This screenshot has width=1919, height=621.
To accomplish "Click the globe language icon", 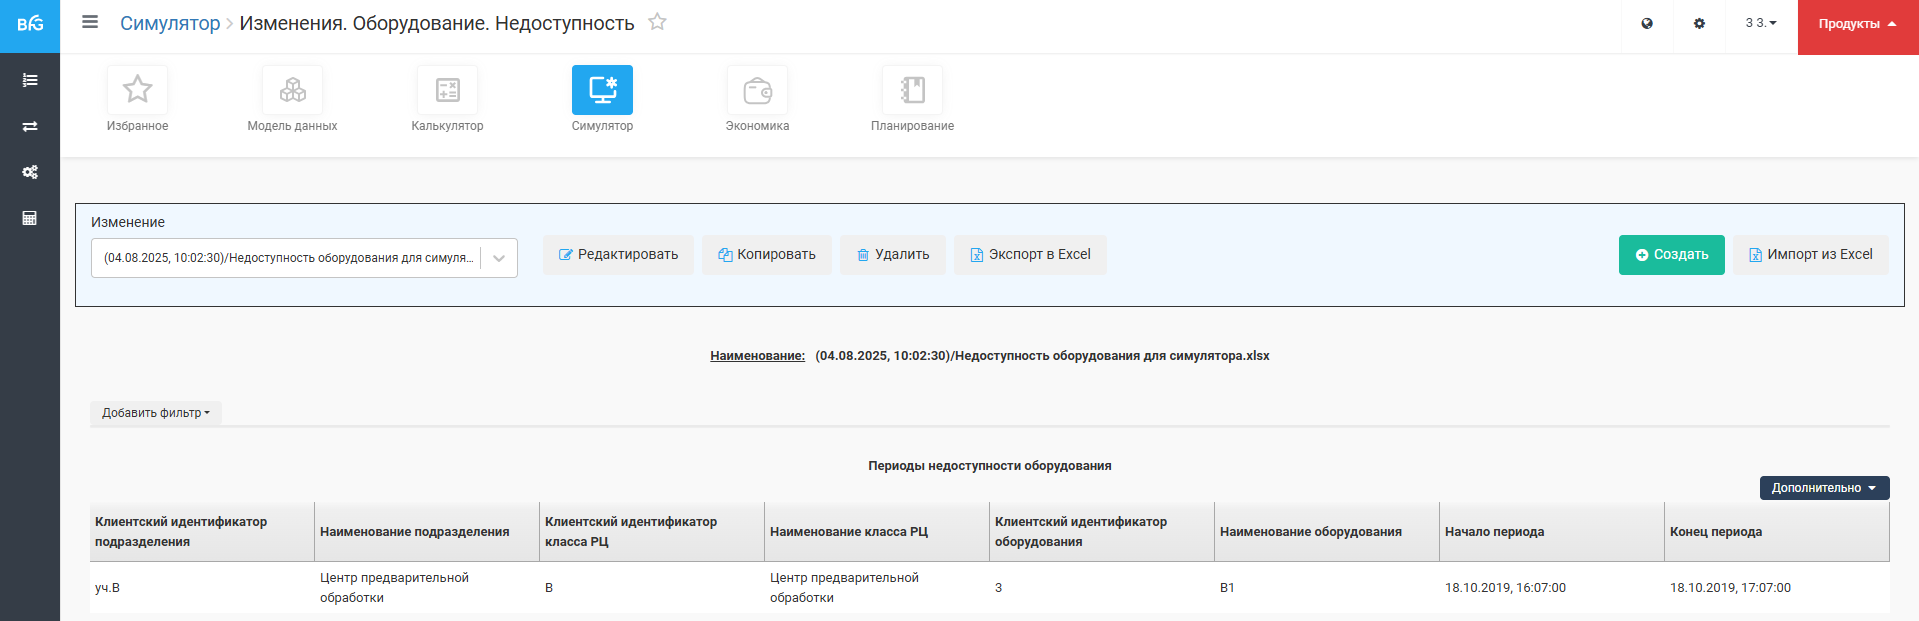I will (x=1647, y=23).
